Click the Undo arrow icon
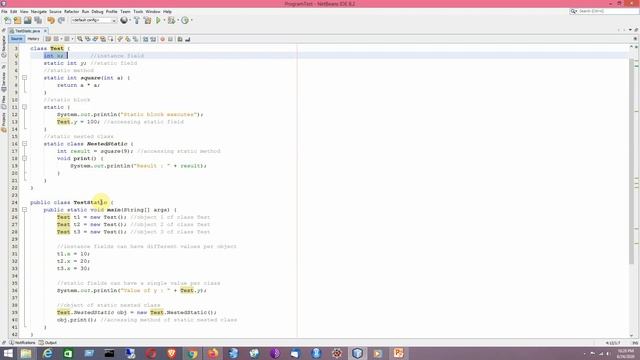 click(x=51, y=20)
